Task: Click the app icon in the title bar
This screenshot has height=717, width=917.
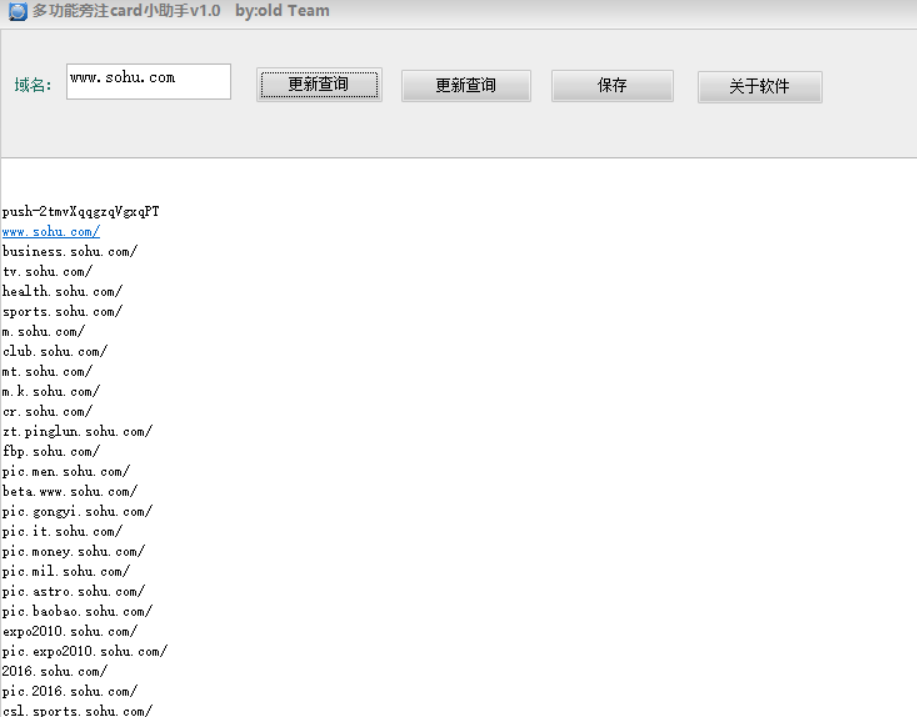Action: [18, 11]
